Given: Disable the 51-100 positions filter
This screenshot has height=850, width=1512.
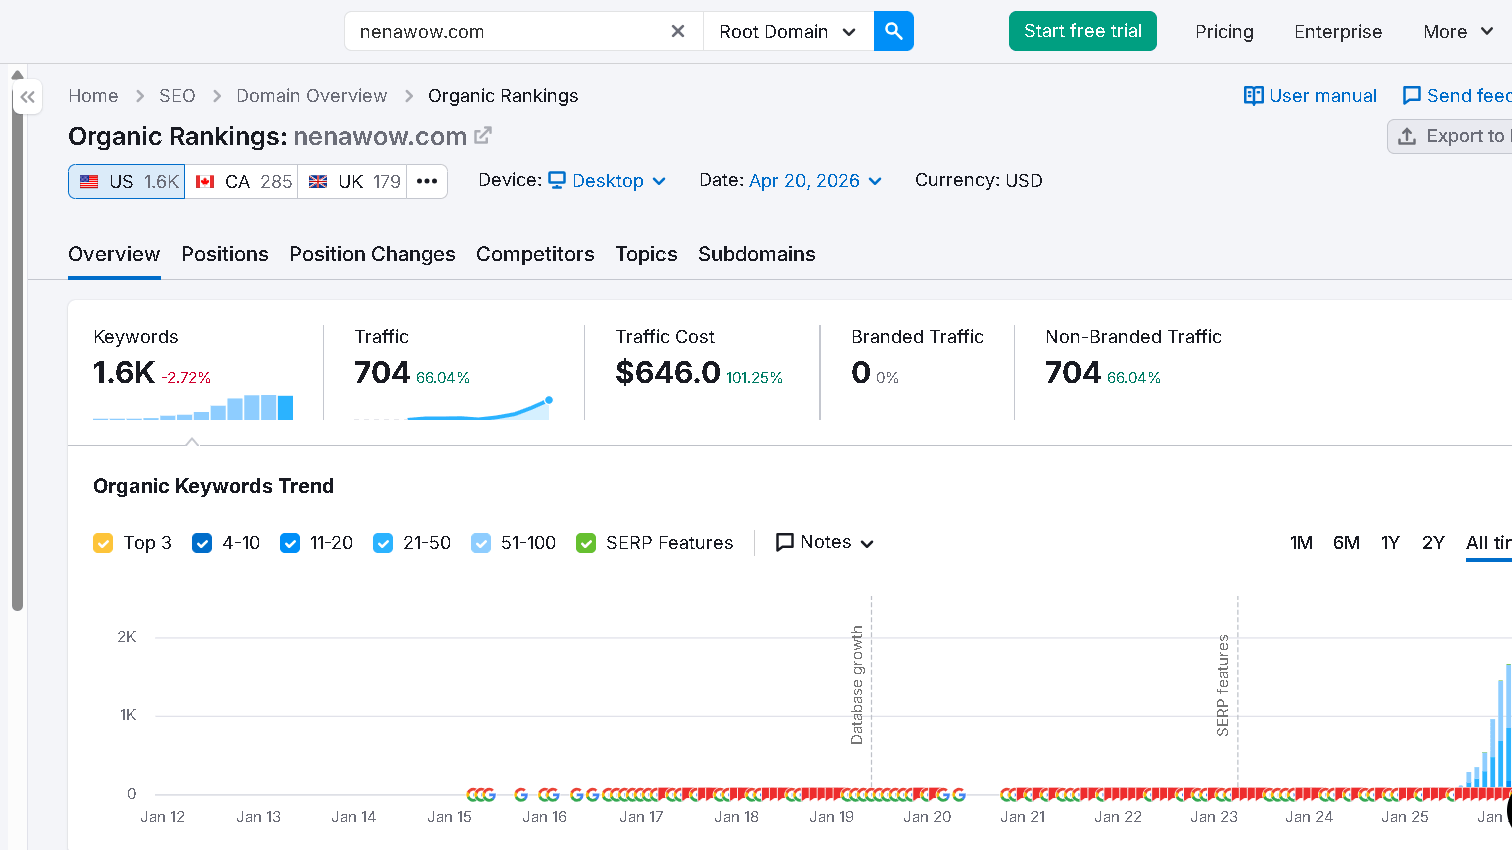Looking at the screenshot, I should [x=480, y=542].
